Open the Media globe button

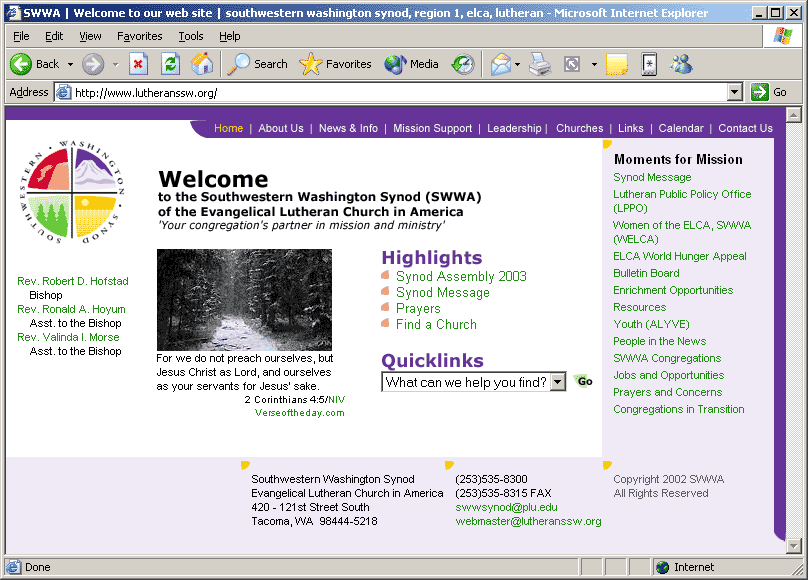[411, 64]
